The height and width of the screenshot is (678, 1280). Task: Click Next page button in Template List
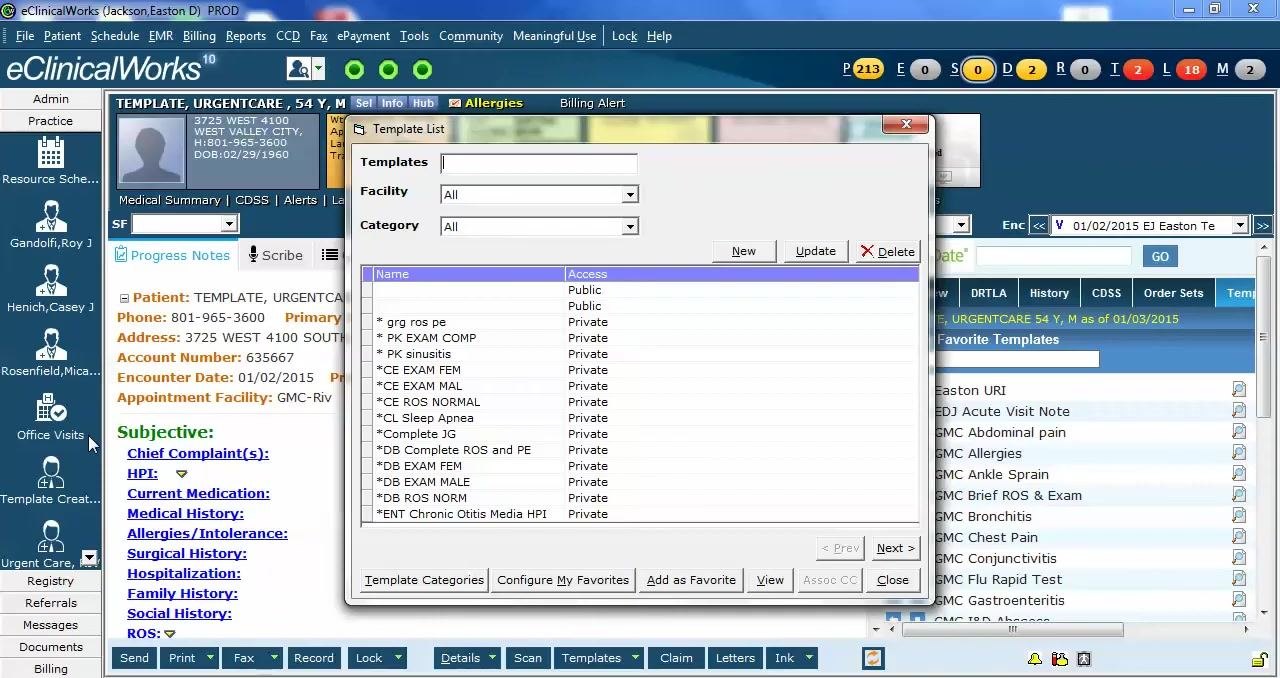895,548
